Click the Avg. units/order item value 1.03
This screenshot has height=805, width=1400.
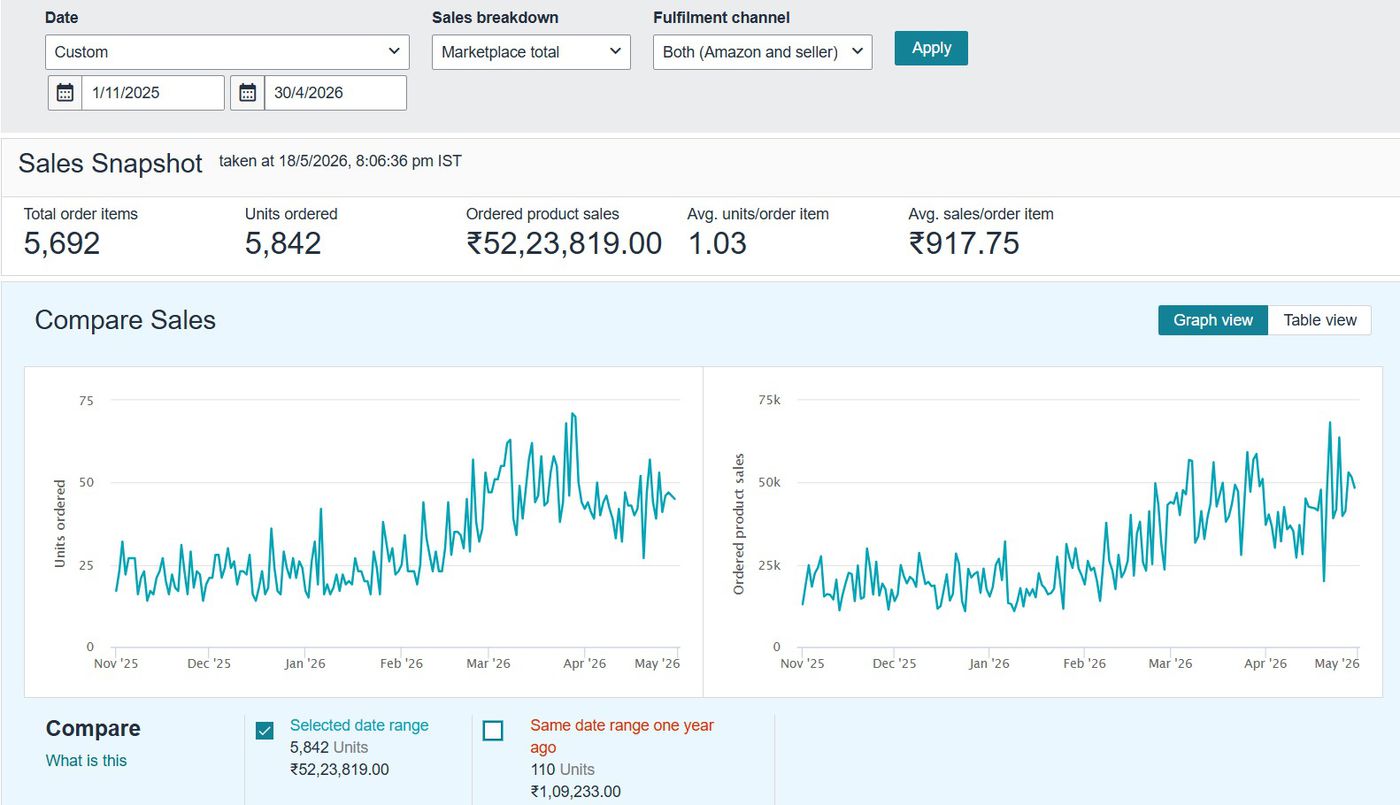717,243
